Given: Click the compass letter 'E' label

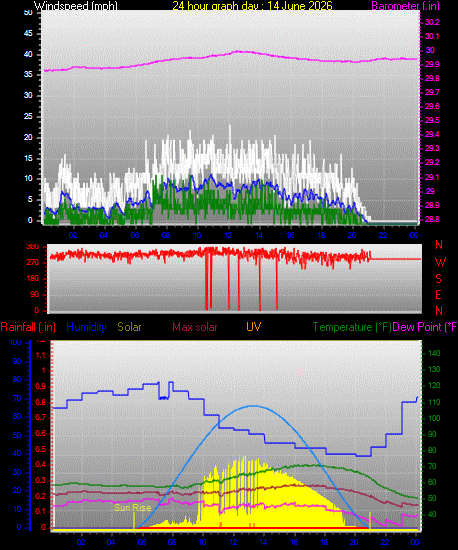Looking at the screenshot, I should 438,295.
